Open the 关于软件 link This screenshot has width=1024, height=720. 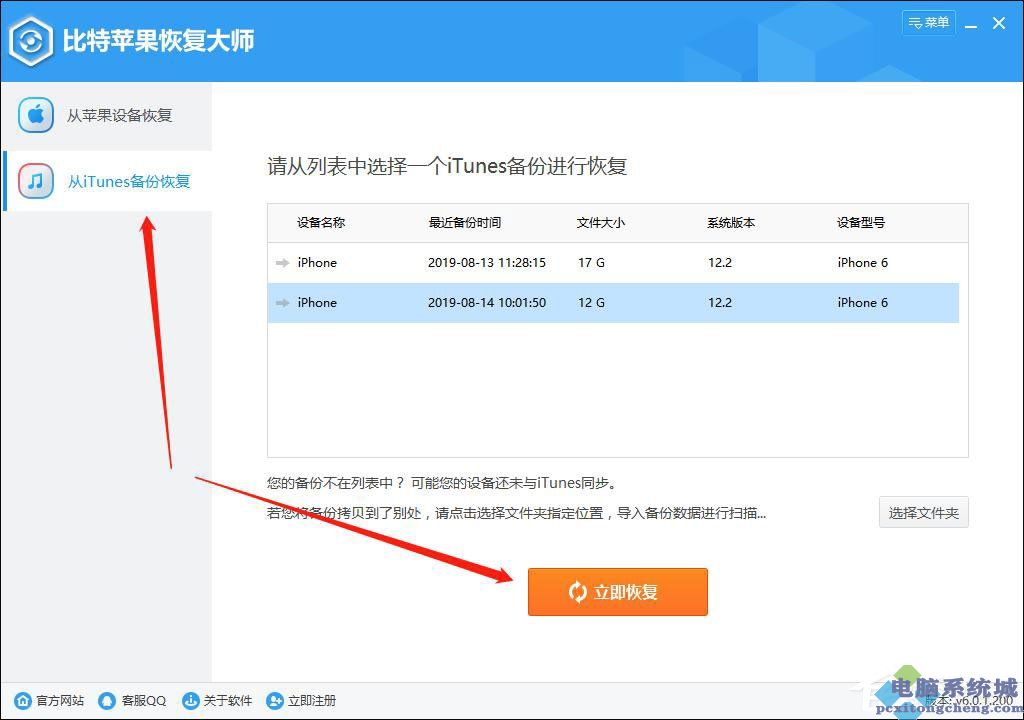tap(227, 700)
